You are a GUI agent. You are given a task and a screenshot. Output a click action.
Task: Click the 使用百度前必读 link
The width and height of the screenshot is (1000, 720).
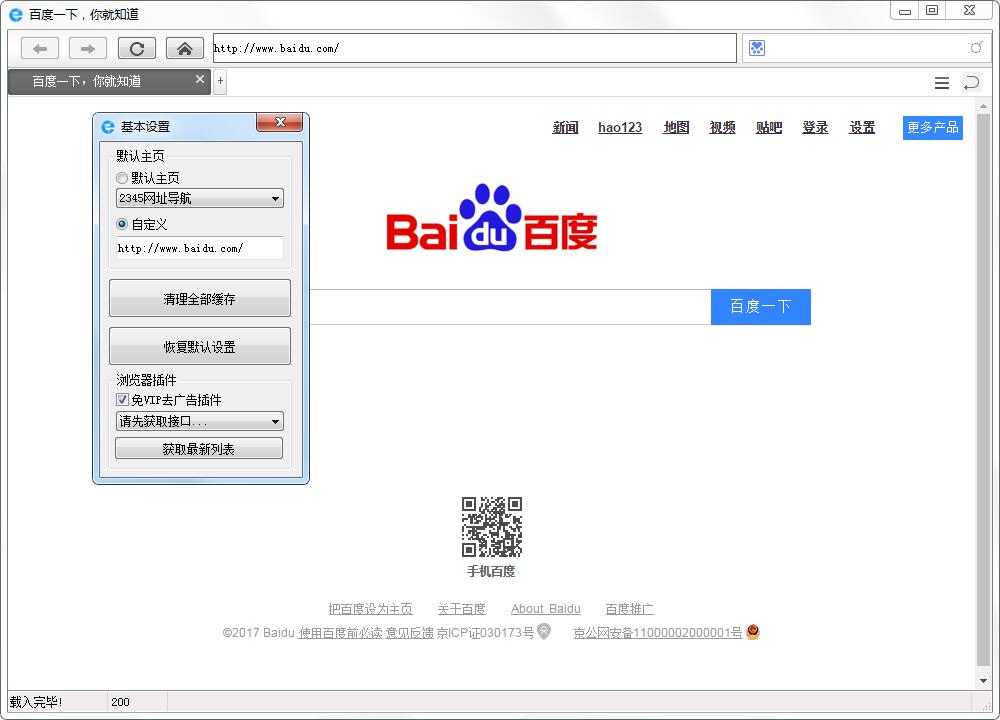click(x=341, y=633)
